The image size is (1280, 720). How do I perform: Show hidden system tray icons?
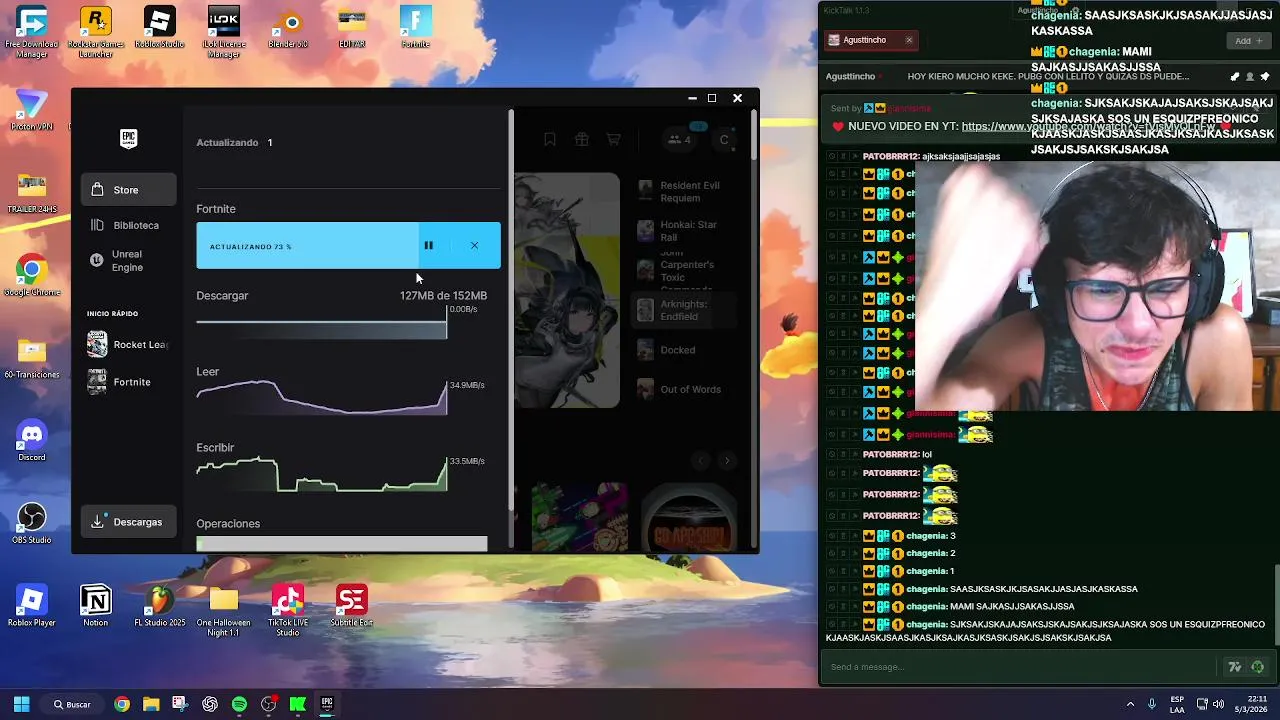1130,704
